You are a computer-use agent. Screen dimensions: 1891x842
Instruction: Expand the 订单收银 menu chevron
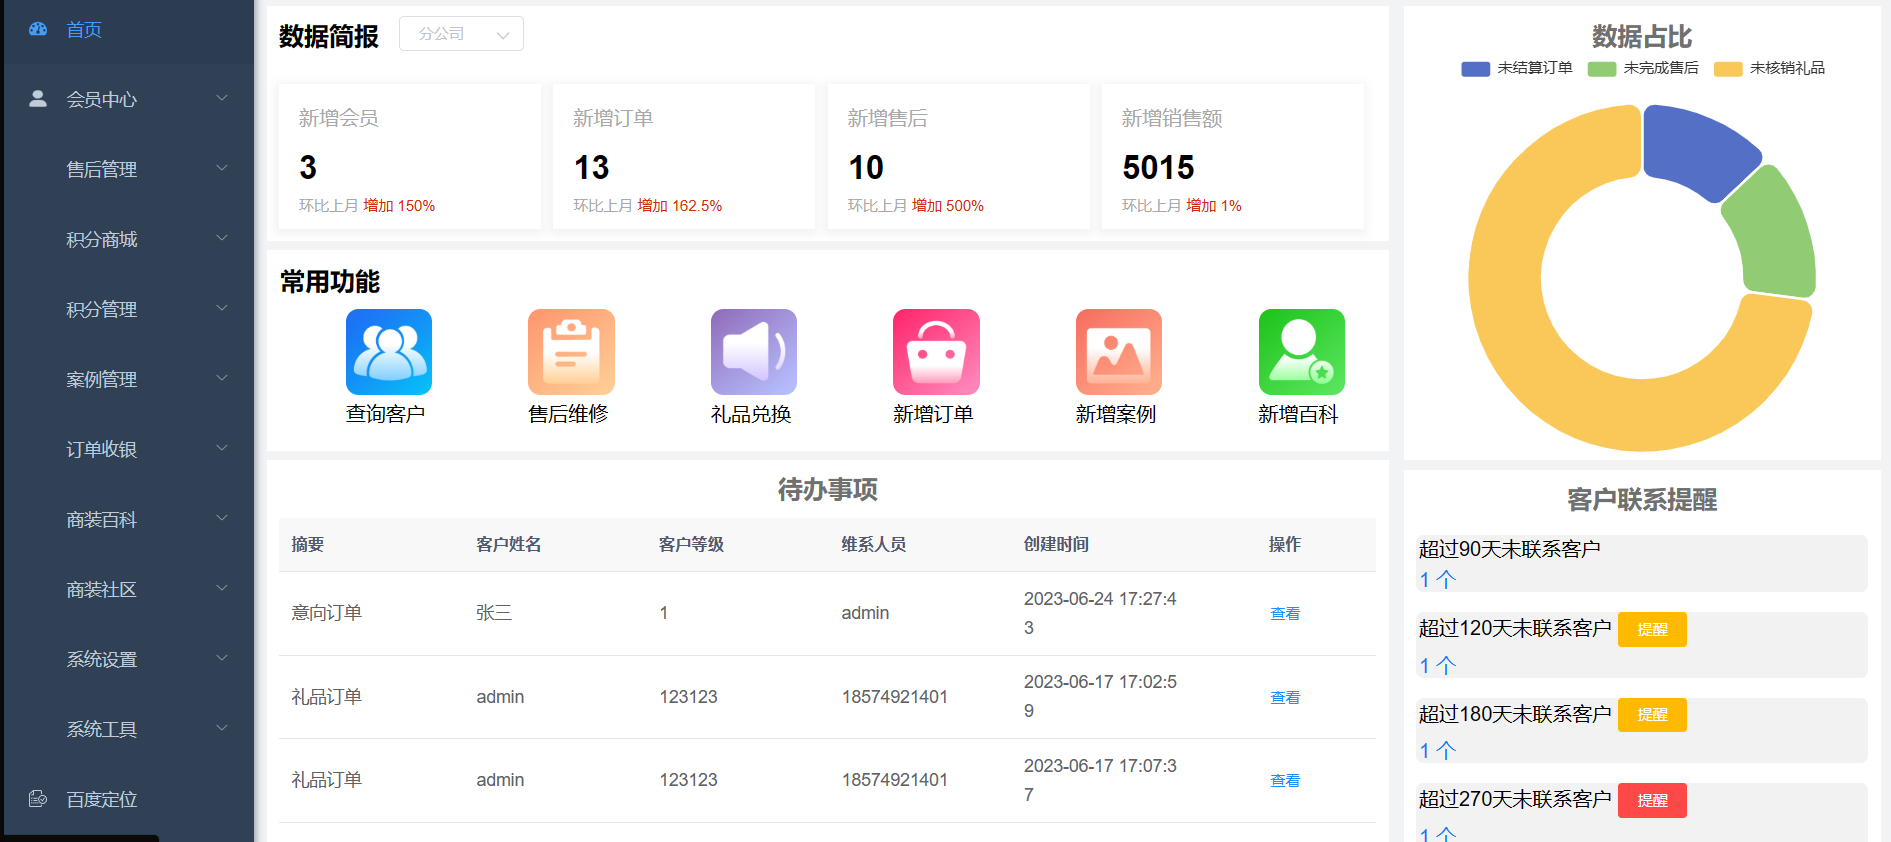tap(222, 448)
